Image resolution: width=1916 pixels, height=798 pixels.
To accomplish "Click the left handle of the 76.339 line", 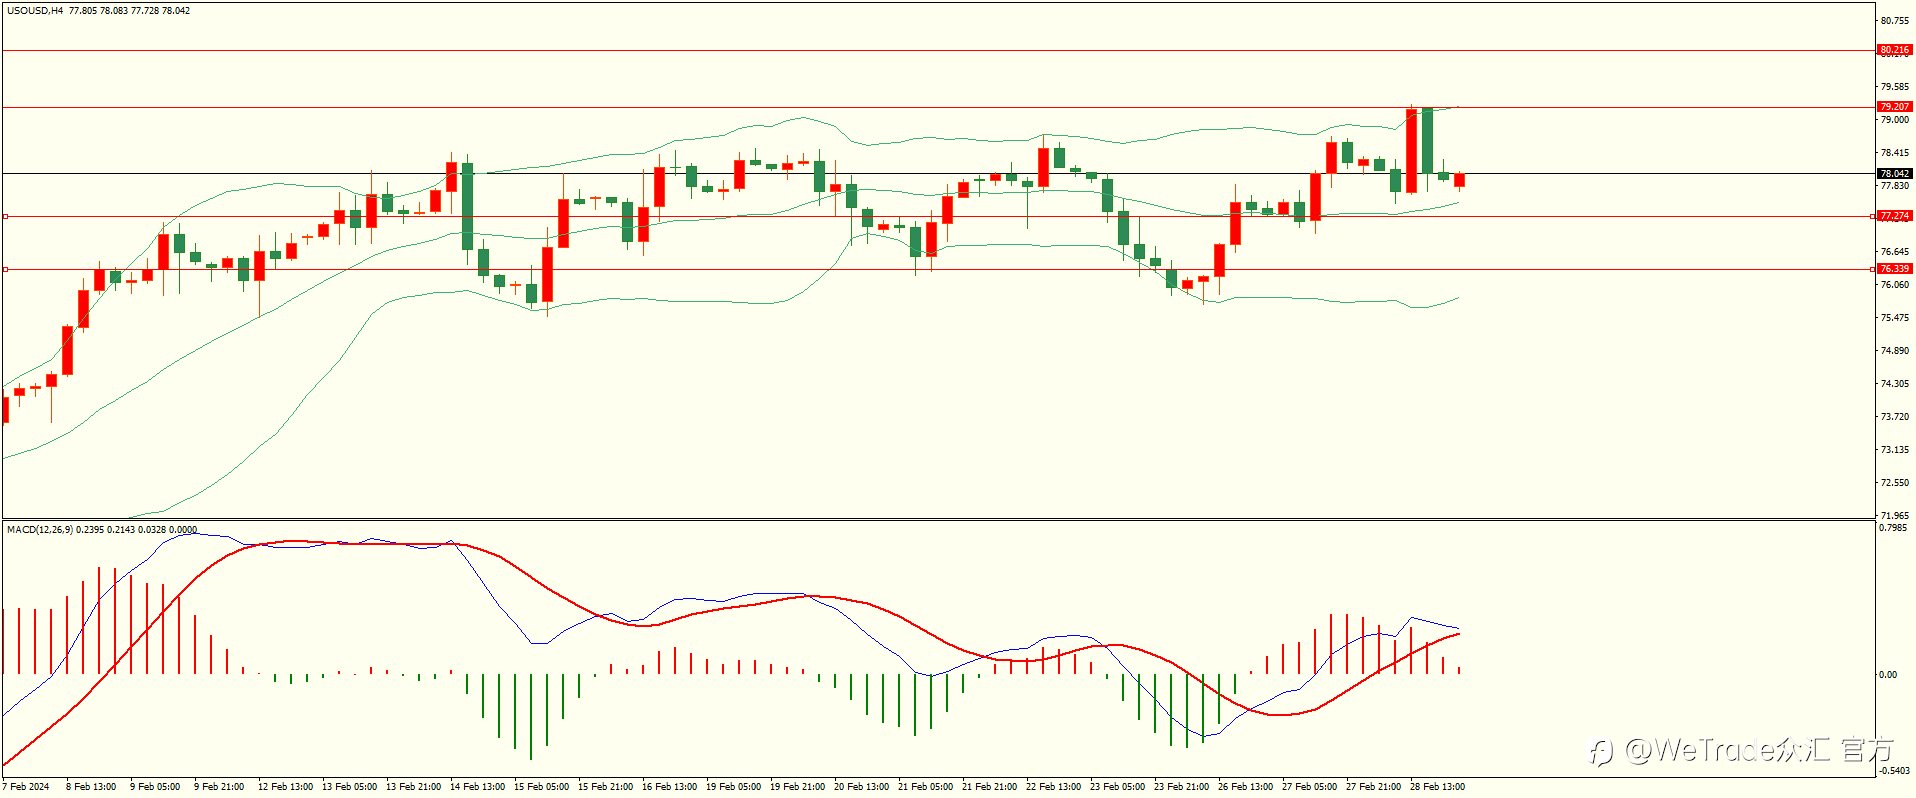I will [5, 269].
